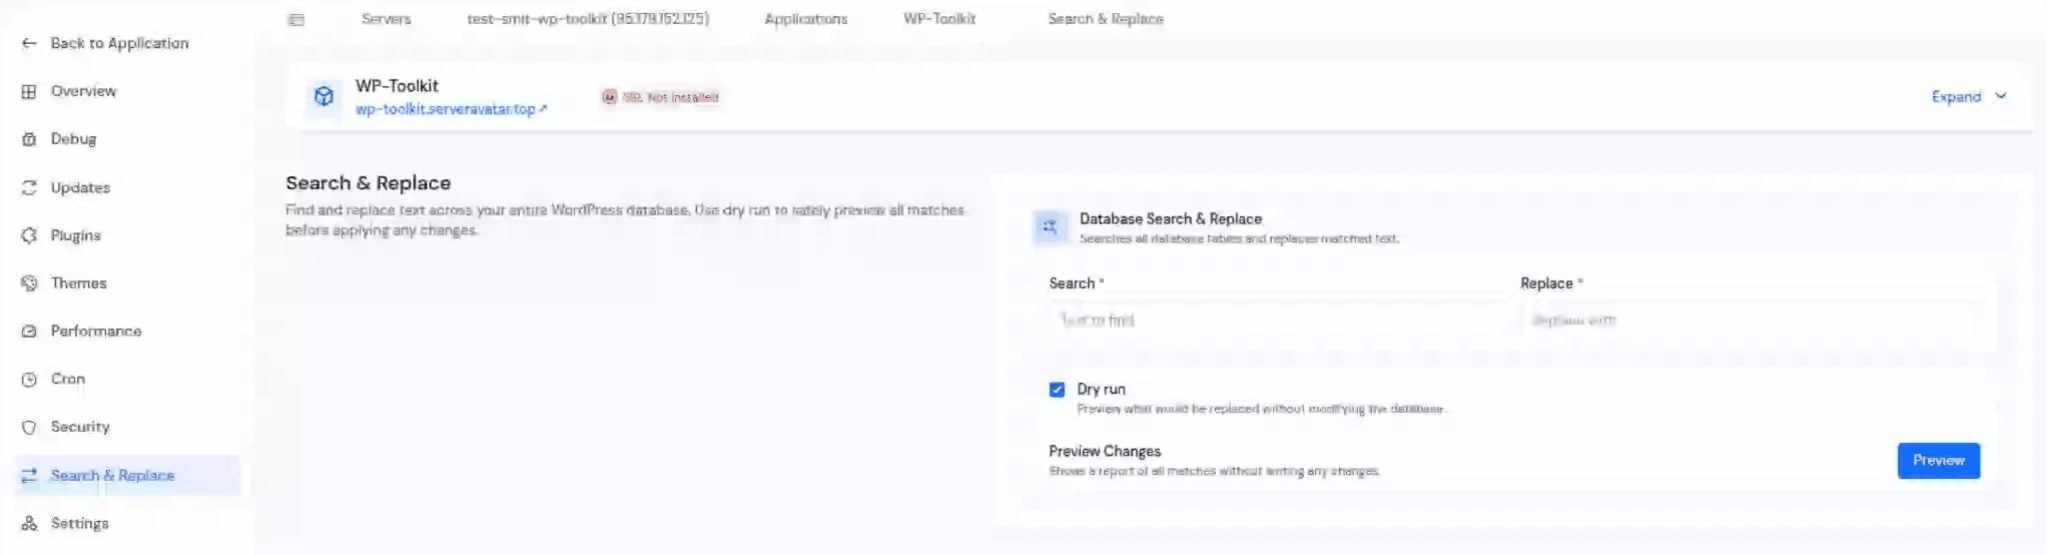Click the Updates refresh icon in sidebar
This screenshot has height=555, width=2047.
pos(29,187)
